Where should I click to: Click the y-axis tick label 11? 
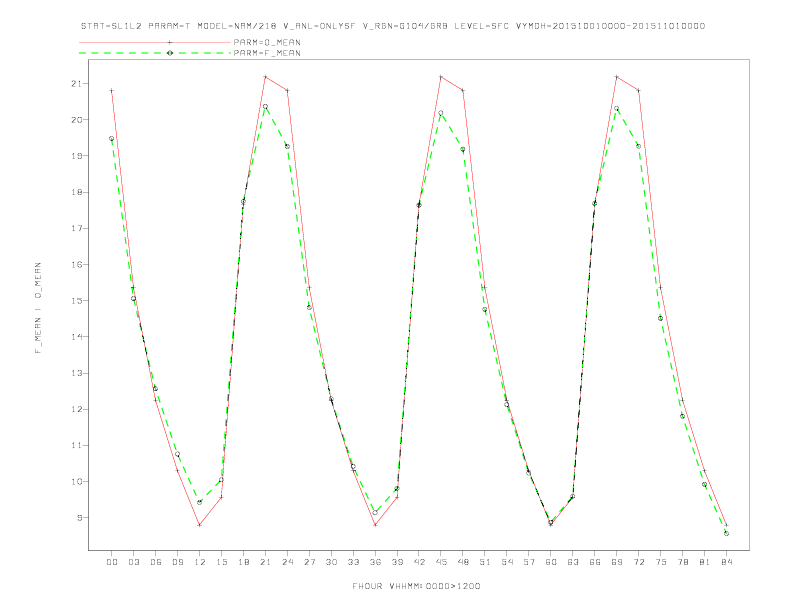pos(76,445)
